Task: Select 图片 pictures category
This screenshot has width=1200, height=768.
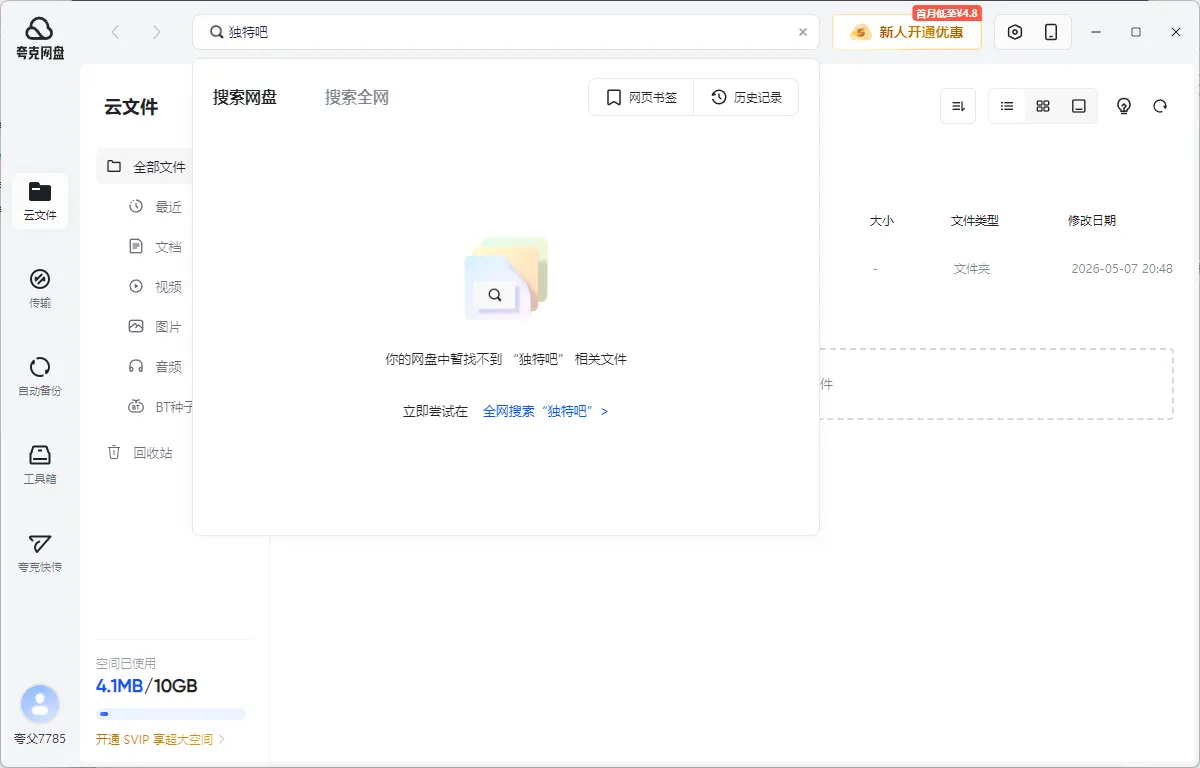Action: 156,327
